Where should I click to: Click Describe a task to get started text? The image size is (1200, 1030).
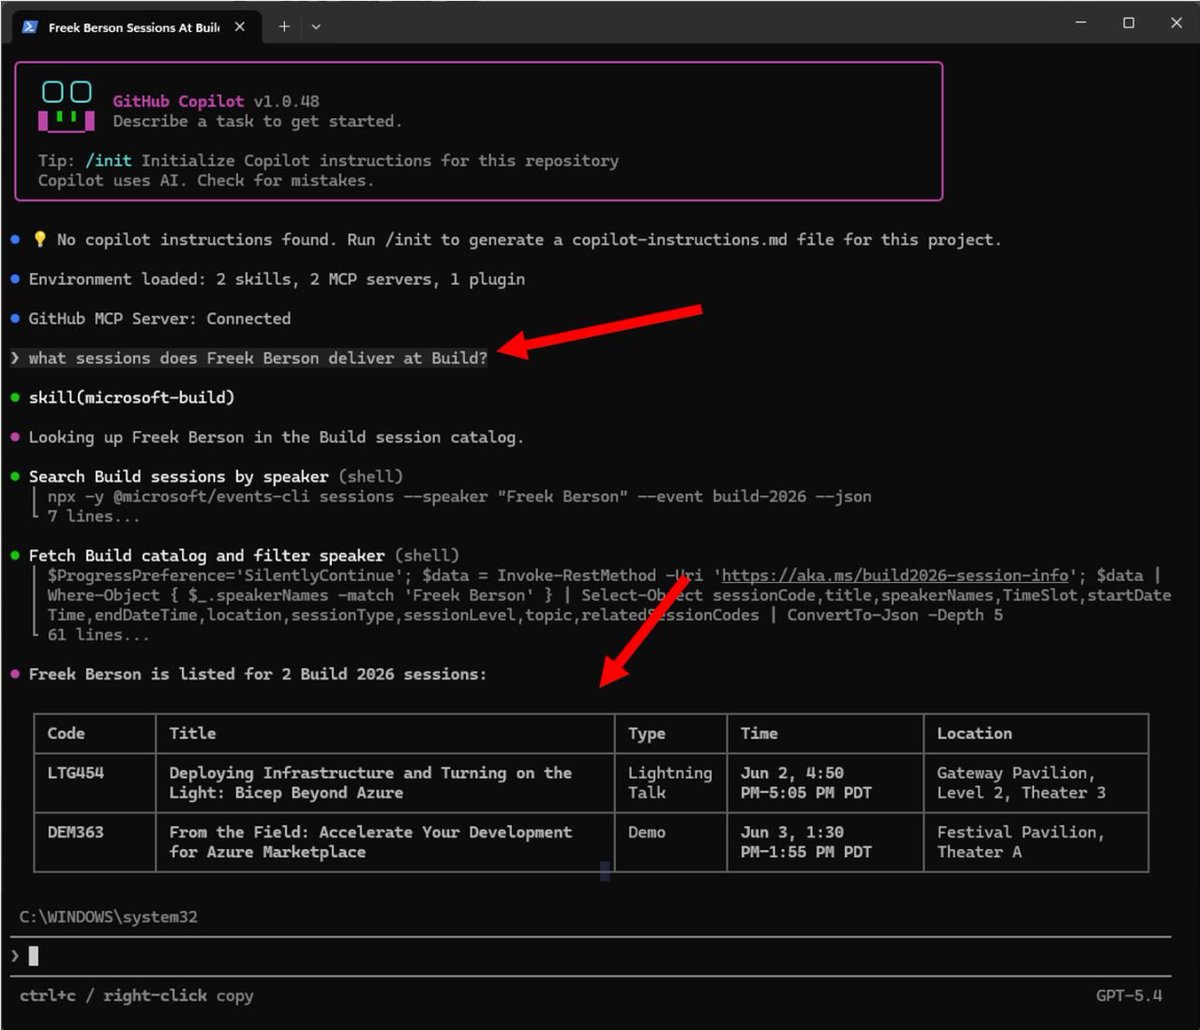pos(257,121)
